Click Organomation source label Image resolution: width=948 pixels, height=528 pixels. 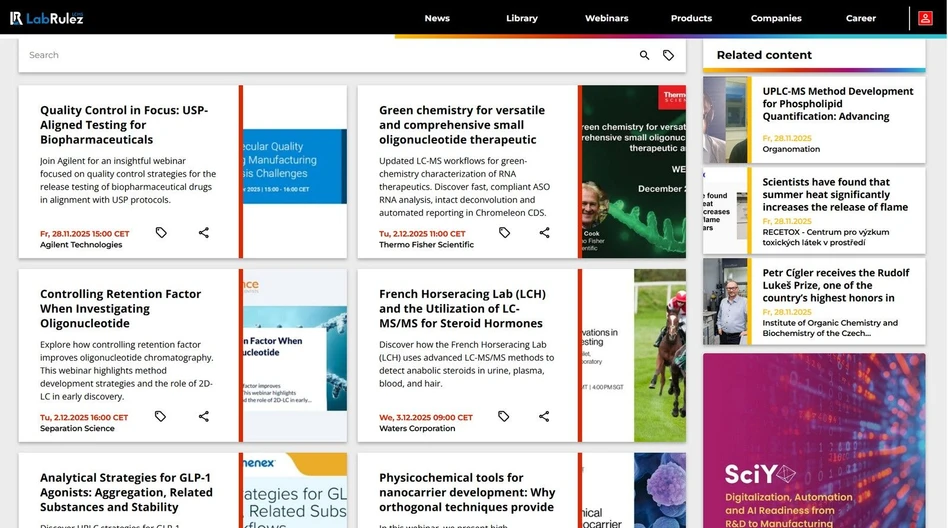click(x=791, y=149)
